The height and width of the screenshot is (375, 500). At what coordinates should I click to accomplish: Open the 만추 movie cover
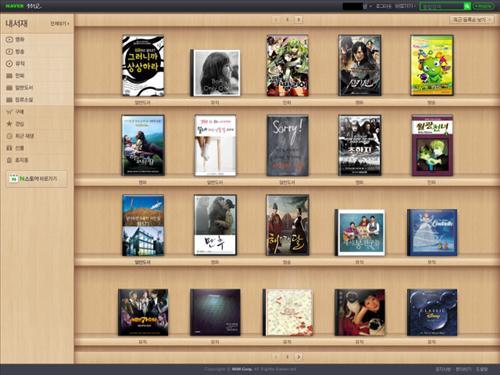point(215,225)
